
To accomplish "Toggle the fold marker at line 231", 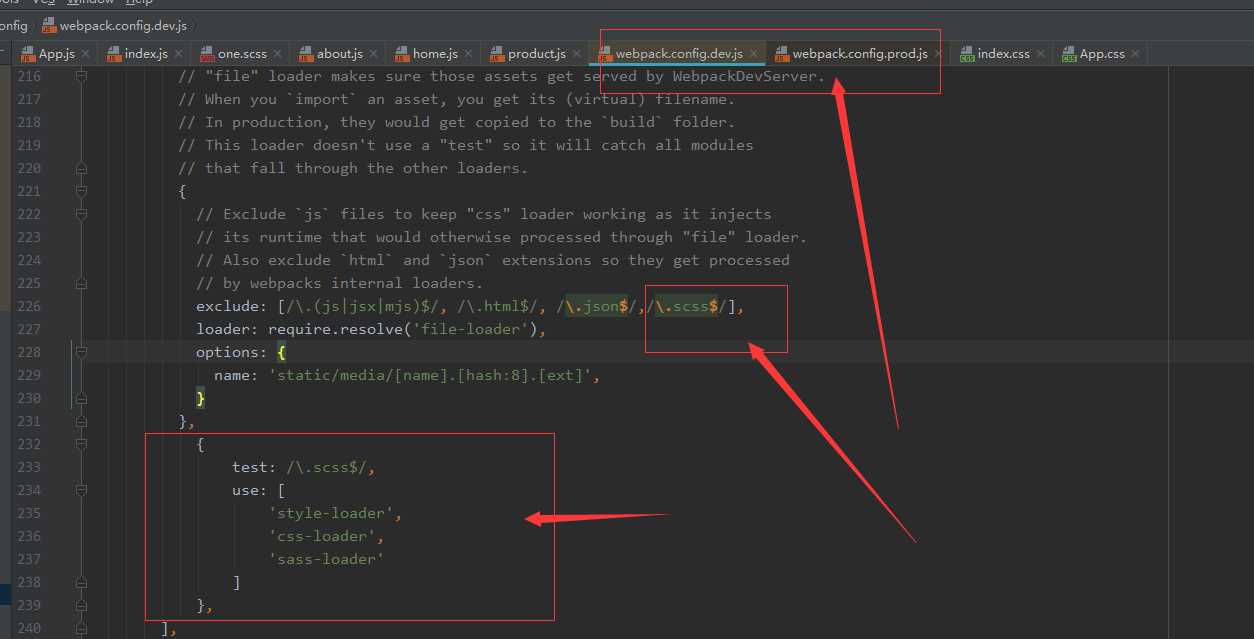I will tap(82, 421).
